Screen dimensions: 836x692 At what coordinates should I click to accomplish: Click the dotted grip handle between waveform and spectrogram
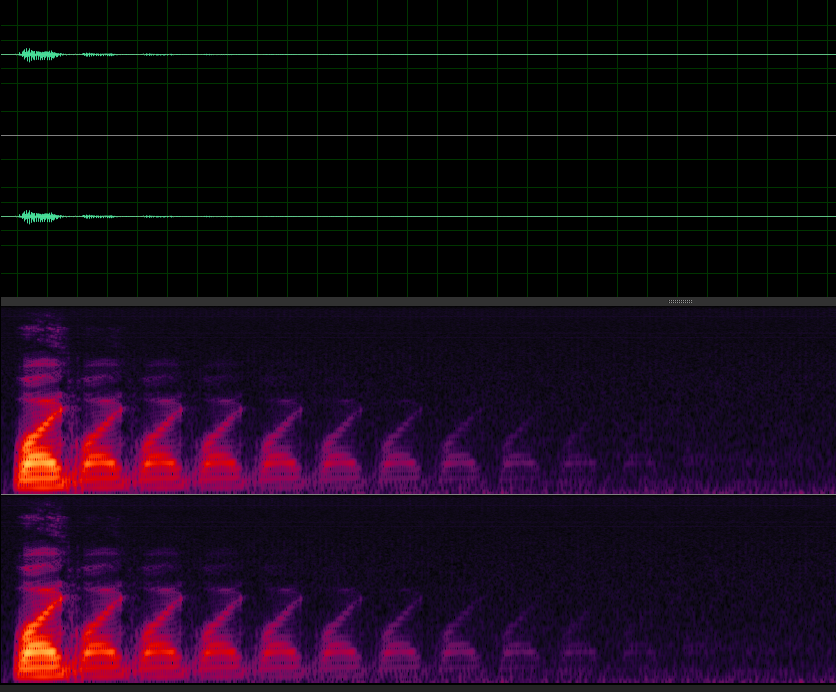pyautogui.click(x=680, y=301)
